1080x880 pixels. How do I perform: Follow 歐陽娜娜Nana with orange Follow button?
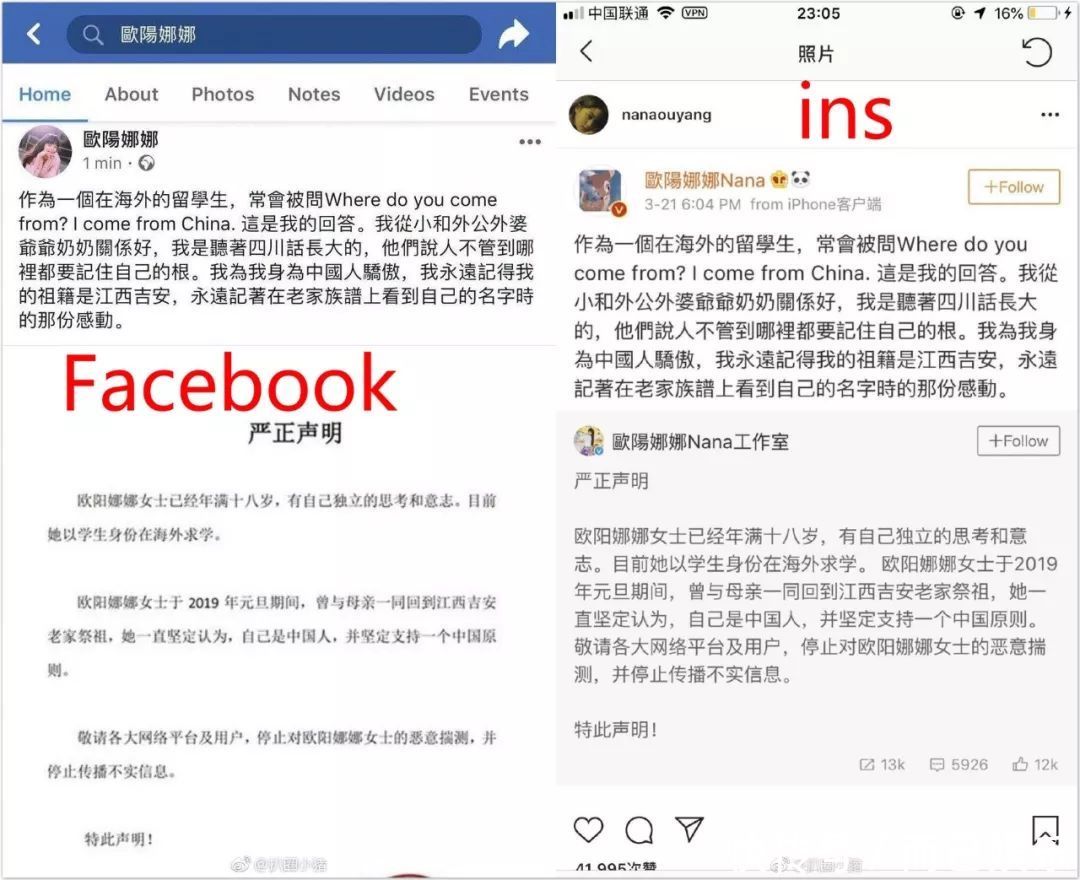(1014, 187)
